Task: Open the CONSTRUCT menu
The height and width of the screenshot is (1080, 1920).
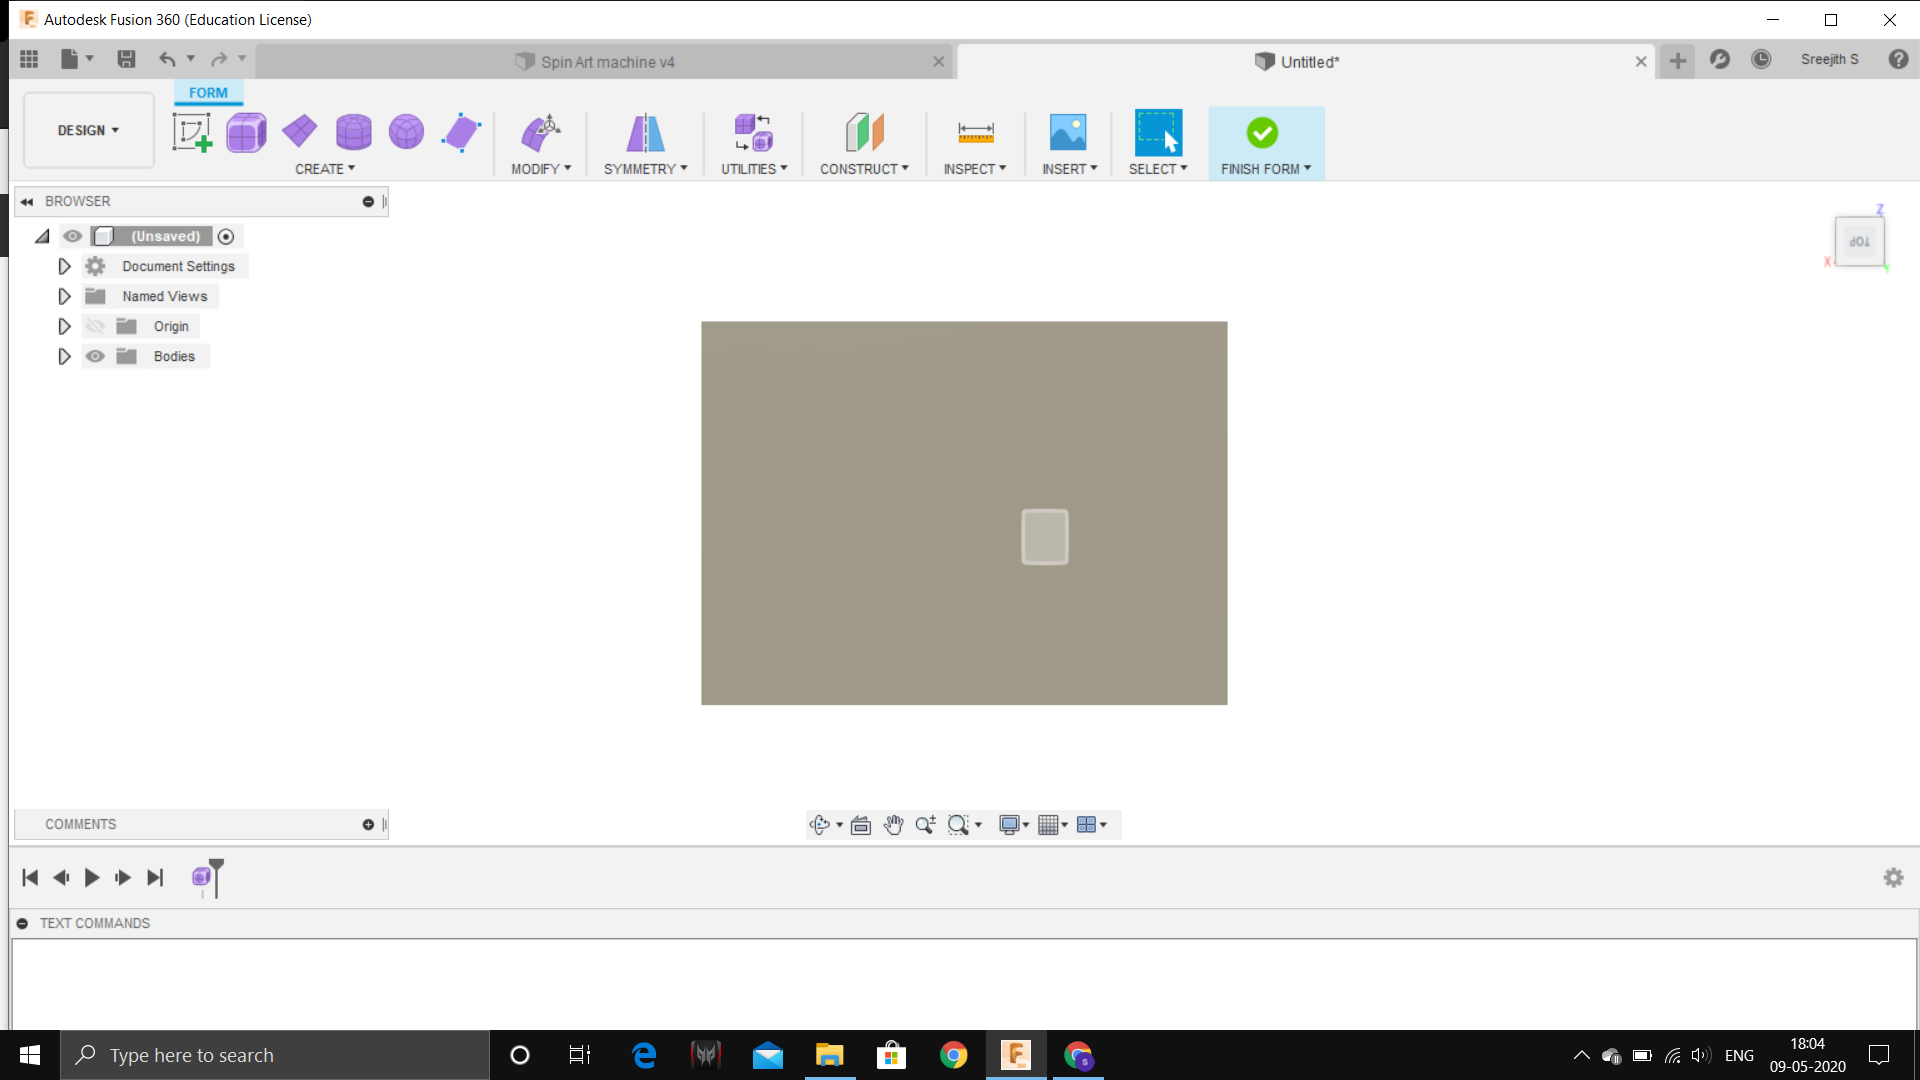Action: (x=864, y=169)
